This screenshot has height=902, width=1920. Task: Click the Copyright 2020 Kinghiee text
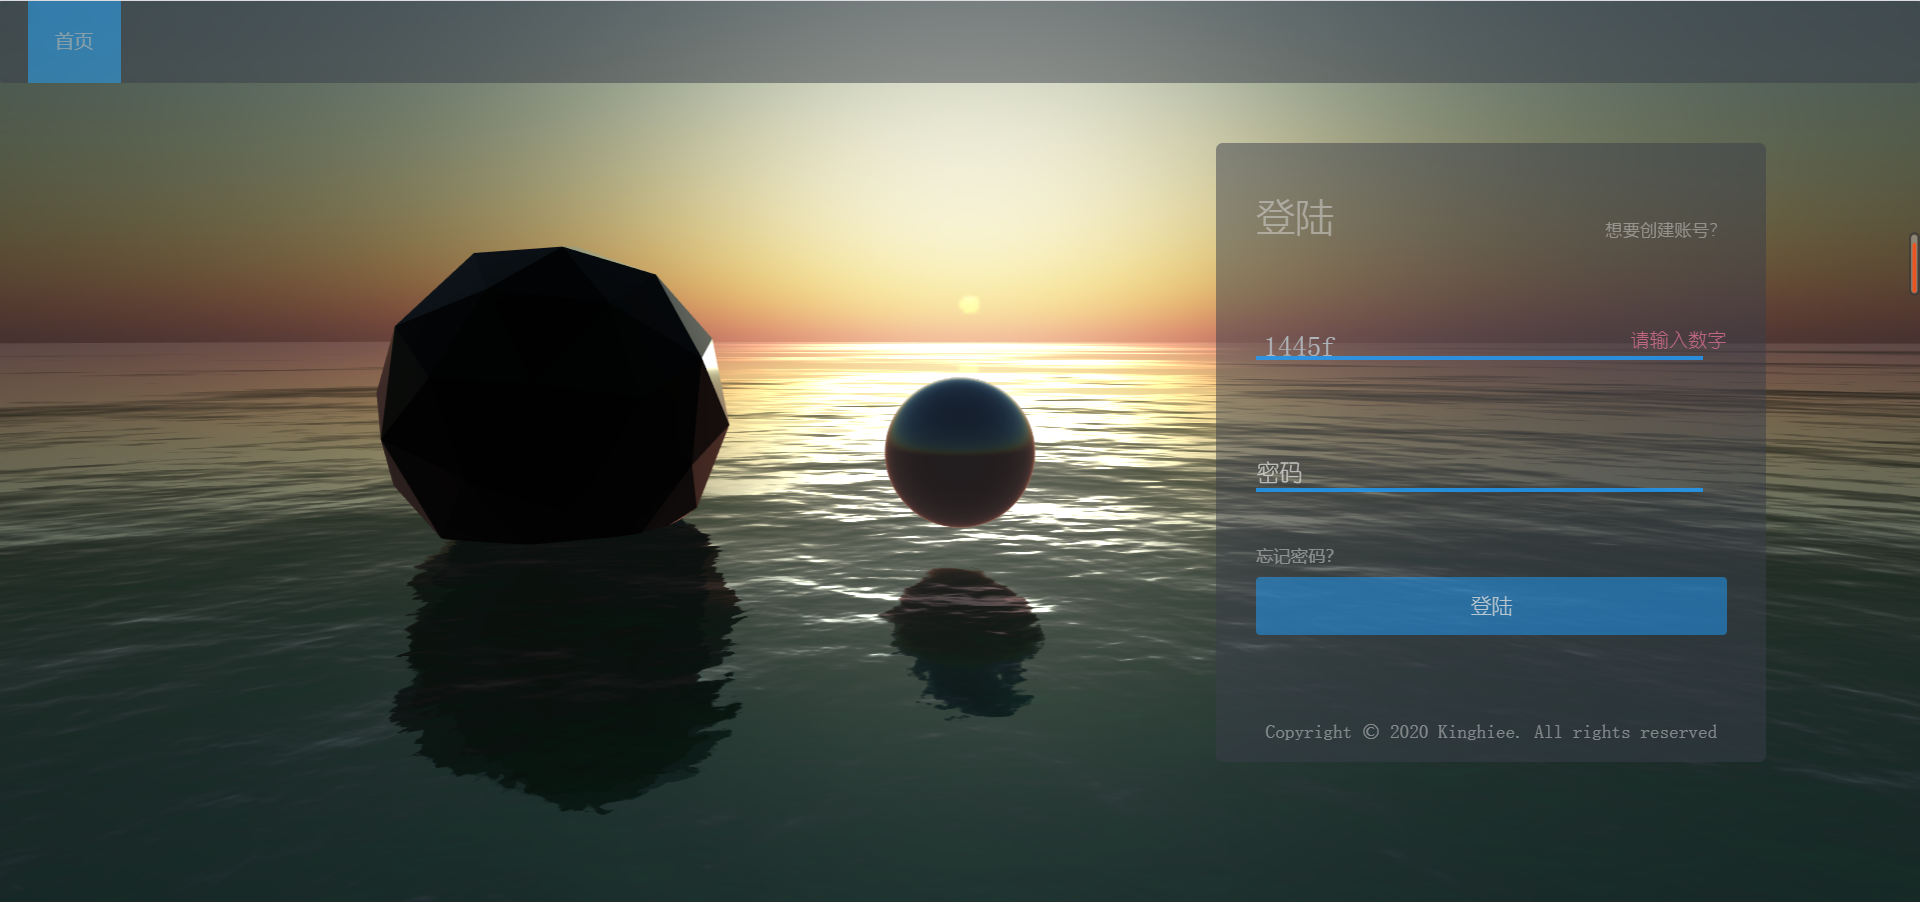[x=1489, y=731]
